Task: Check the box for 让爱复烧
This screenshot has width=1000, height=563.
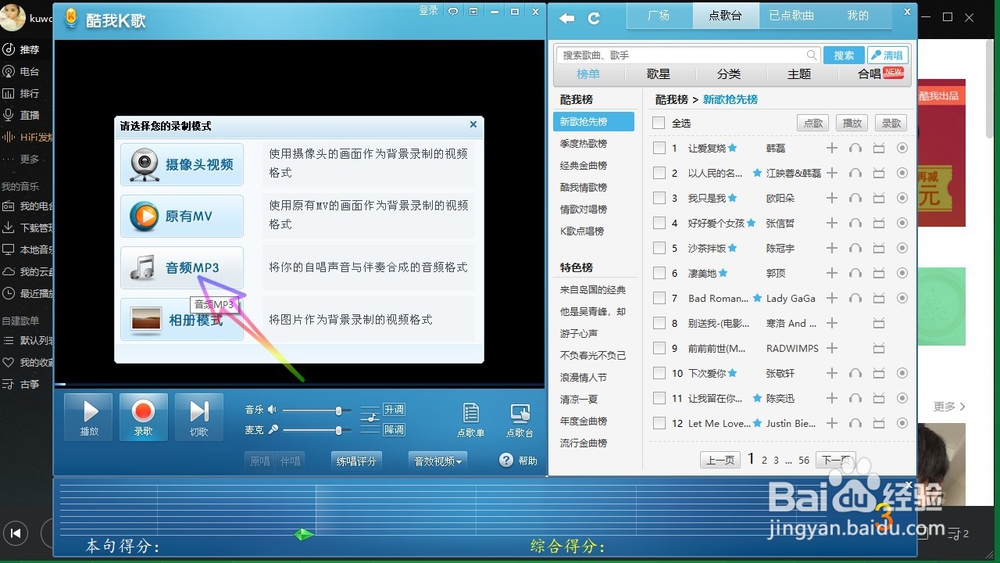Action: pyautogui.click(x=659, y=148)
